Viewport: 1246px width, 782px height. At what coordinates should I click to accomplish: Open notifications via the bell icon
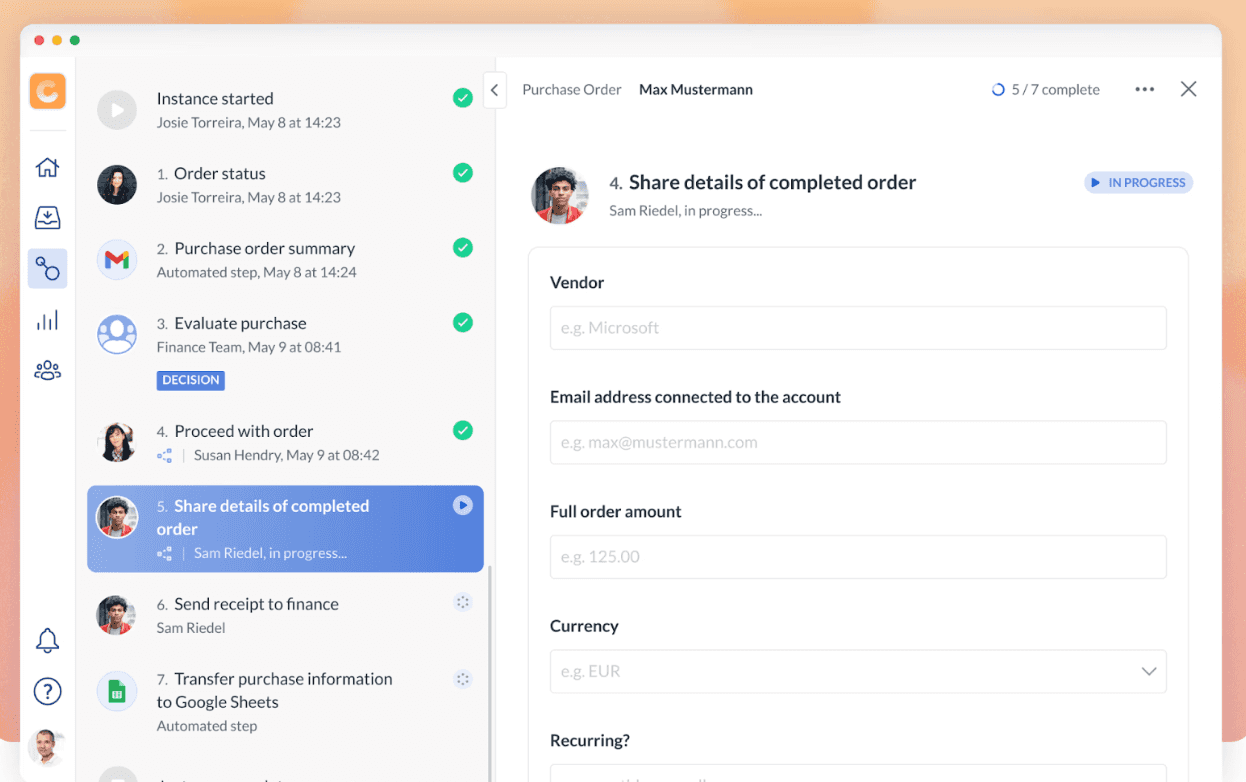47,640
